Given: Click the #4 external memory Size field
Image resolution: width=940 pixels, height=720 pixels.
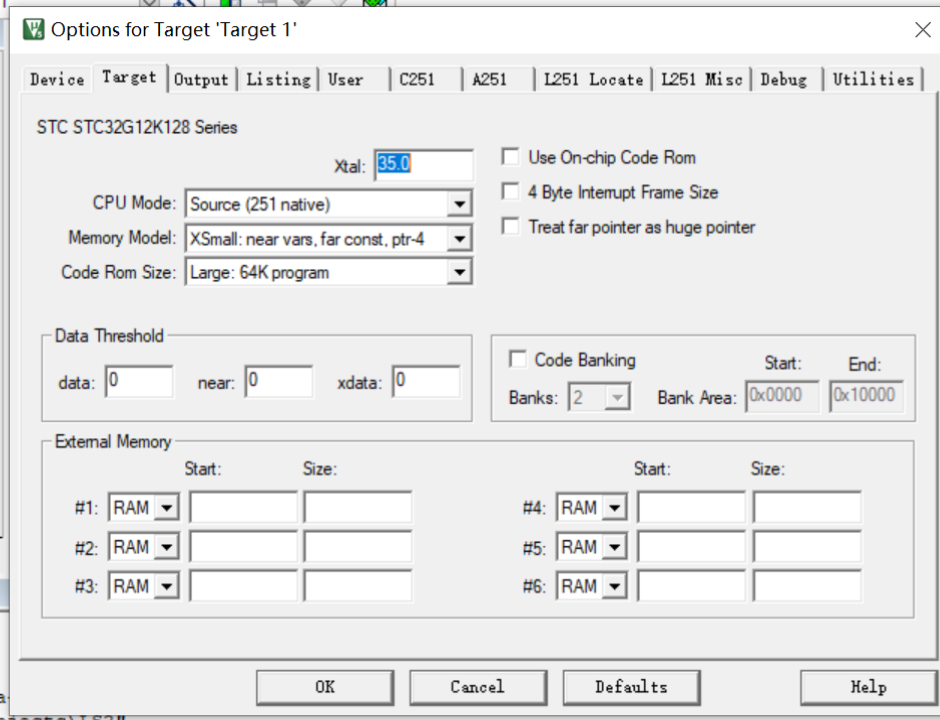Looking at the screenshot, I should point(807,507).
